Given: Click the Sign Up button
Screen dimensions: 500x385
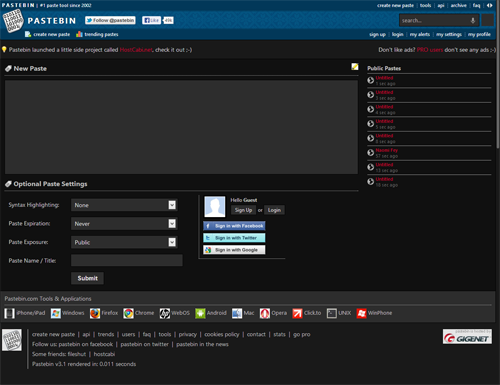Looking at the screenshot, I should click(243, 210).
